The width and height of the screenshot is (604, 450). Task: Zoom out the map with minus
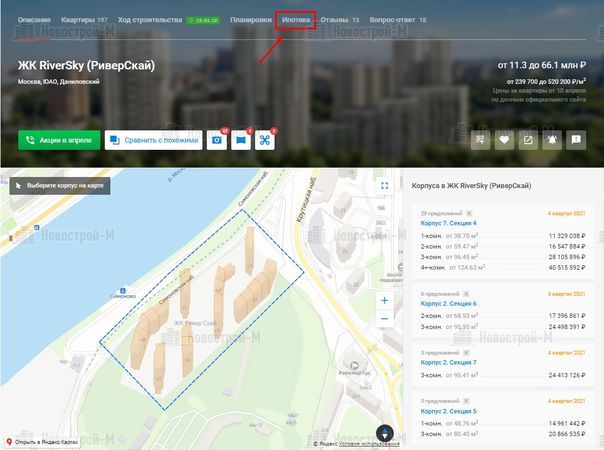tap(384, 319)
